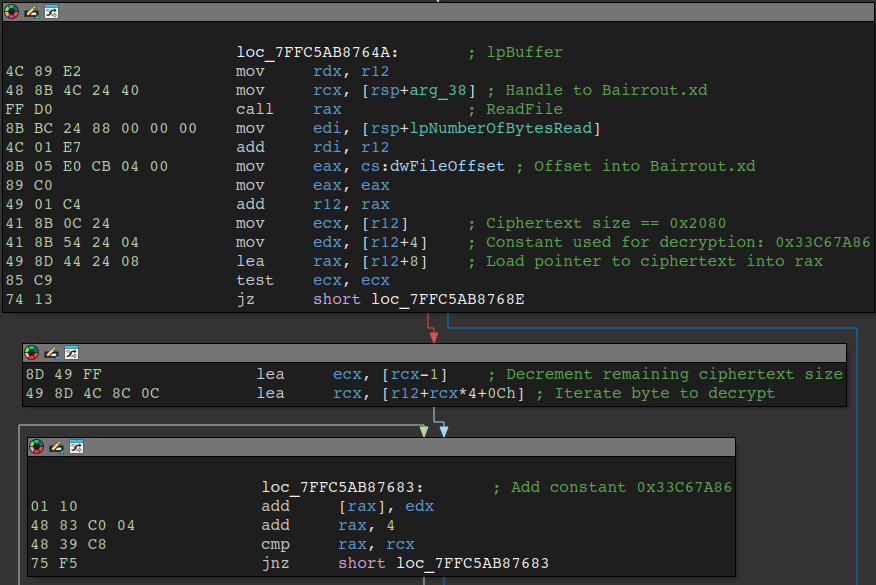Click opcode bytes '8B 05 E0 CB 04 00'
Screen dimensions: 876x585
tap(87, 167)
